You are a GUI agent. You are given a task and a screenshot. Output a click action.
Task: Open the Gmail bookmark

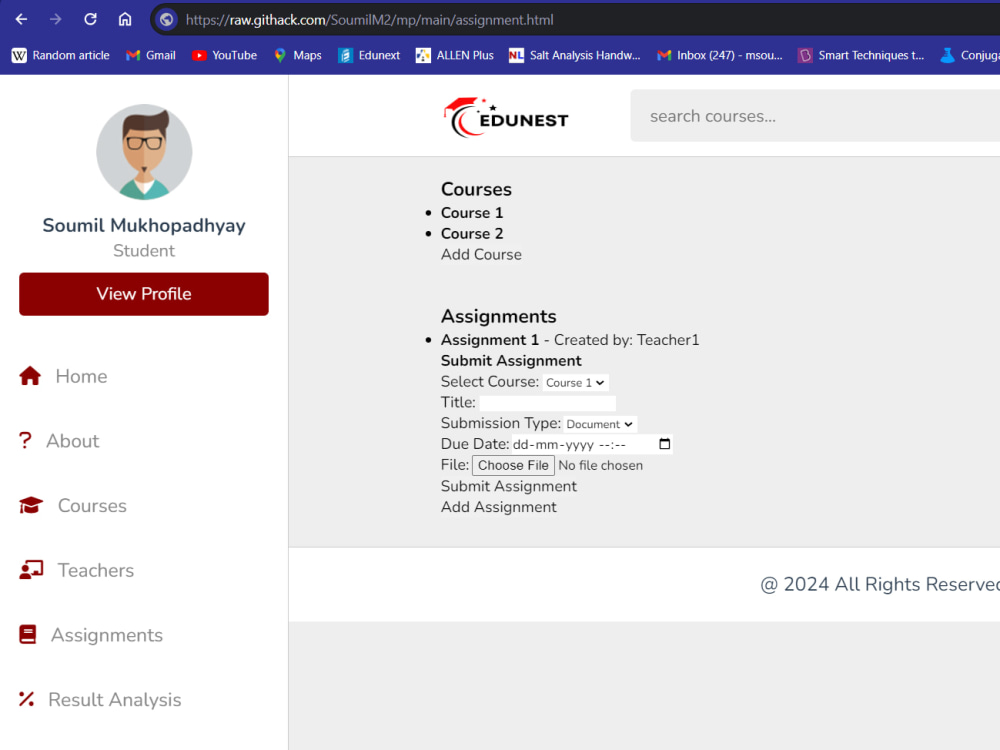[151, 55]
